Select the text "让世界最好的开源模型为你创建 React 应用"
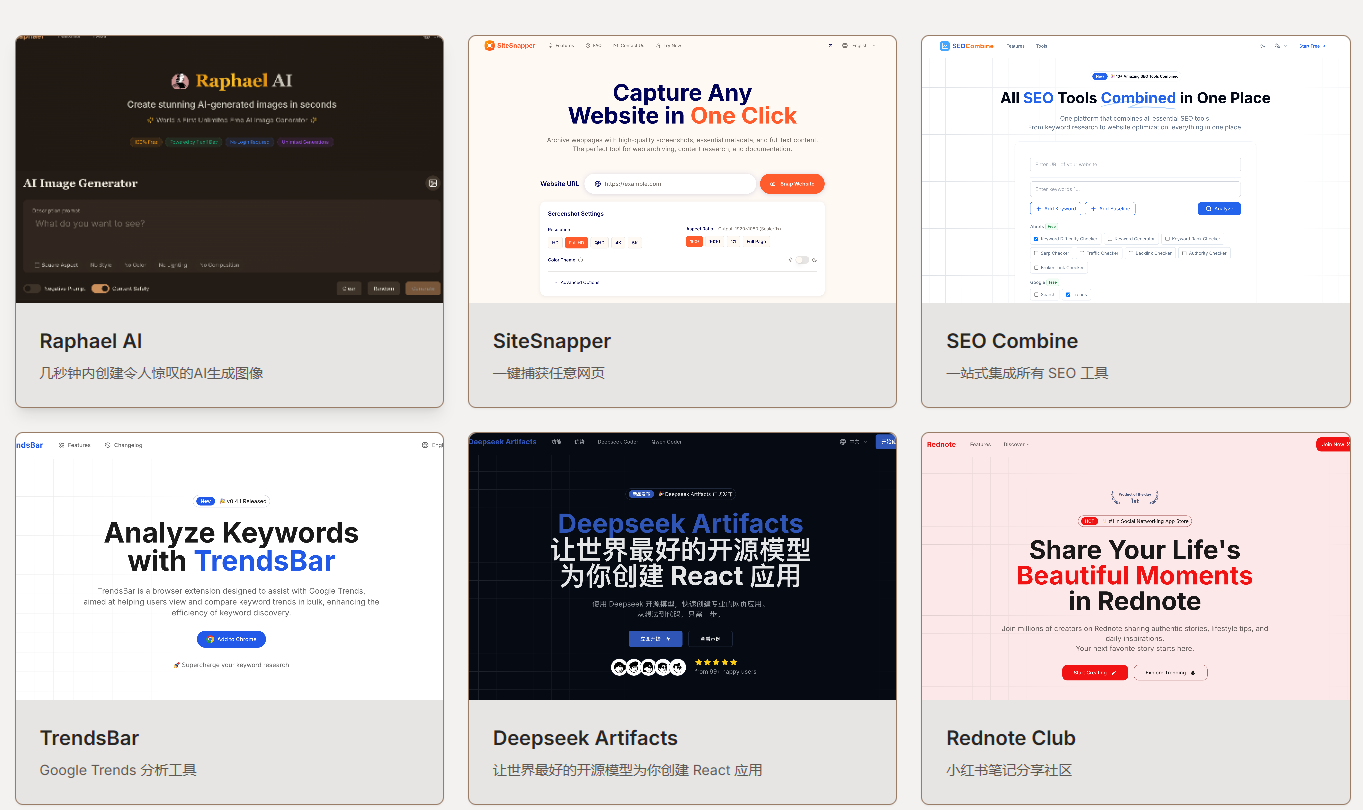The width and height of the screenshot is (1363, 810). 628,770
